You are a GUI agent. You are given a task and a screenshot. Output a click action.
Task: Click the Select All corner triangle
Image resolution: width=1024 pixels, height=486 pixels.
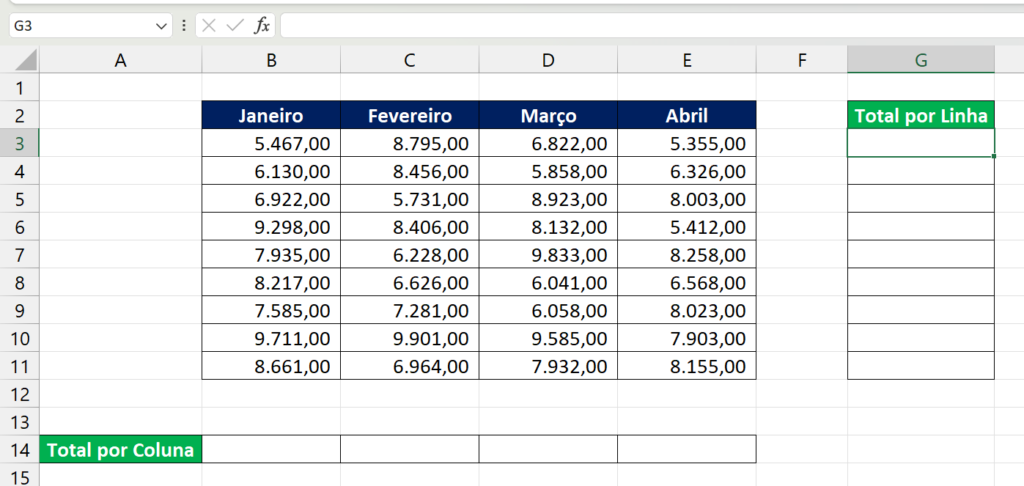(x=25, y=61)
